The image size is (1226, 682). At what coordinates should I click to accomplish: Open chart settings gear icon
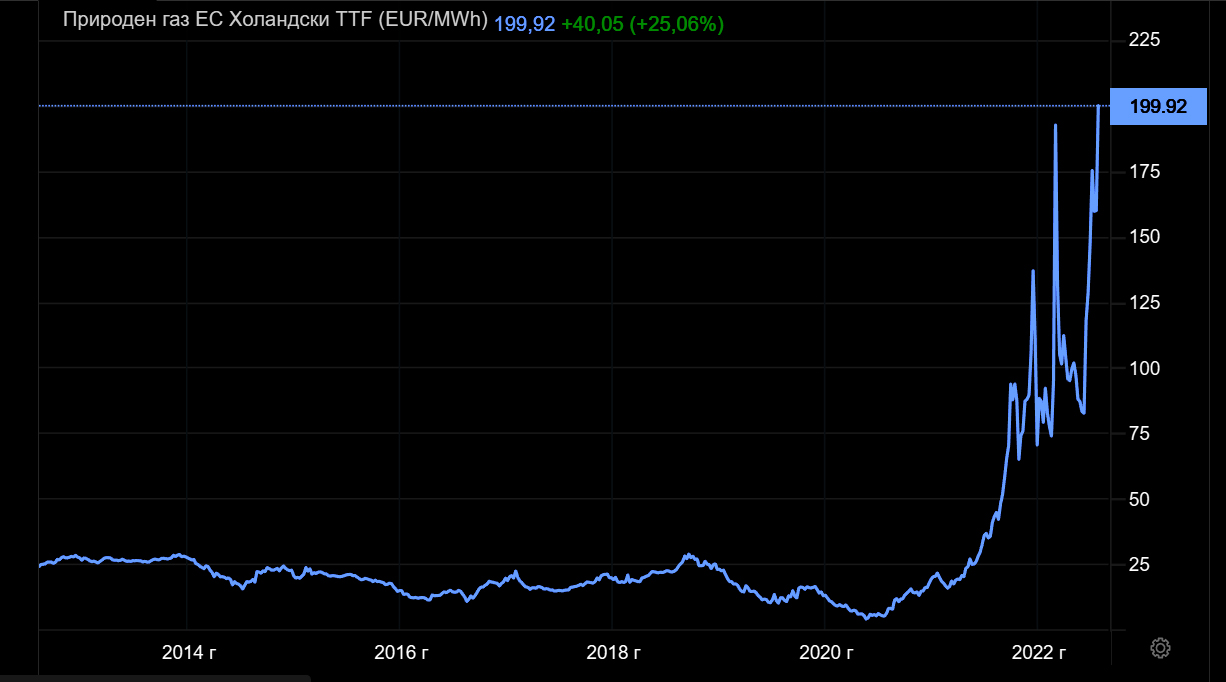point(1160,649)
